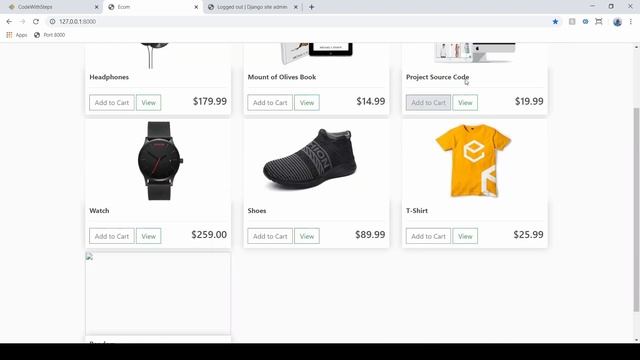The height and width of the screenshot is (360, 640).
Task: Toggle the bookmark star icon
Action: pos(555,22)
